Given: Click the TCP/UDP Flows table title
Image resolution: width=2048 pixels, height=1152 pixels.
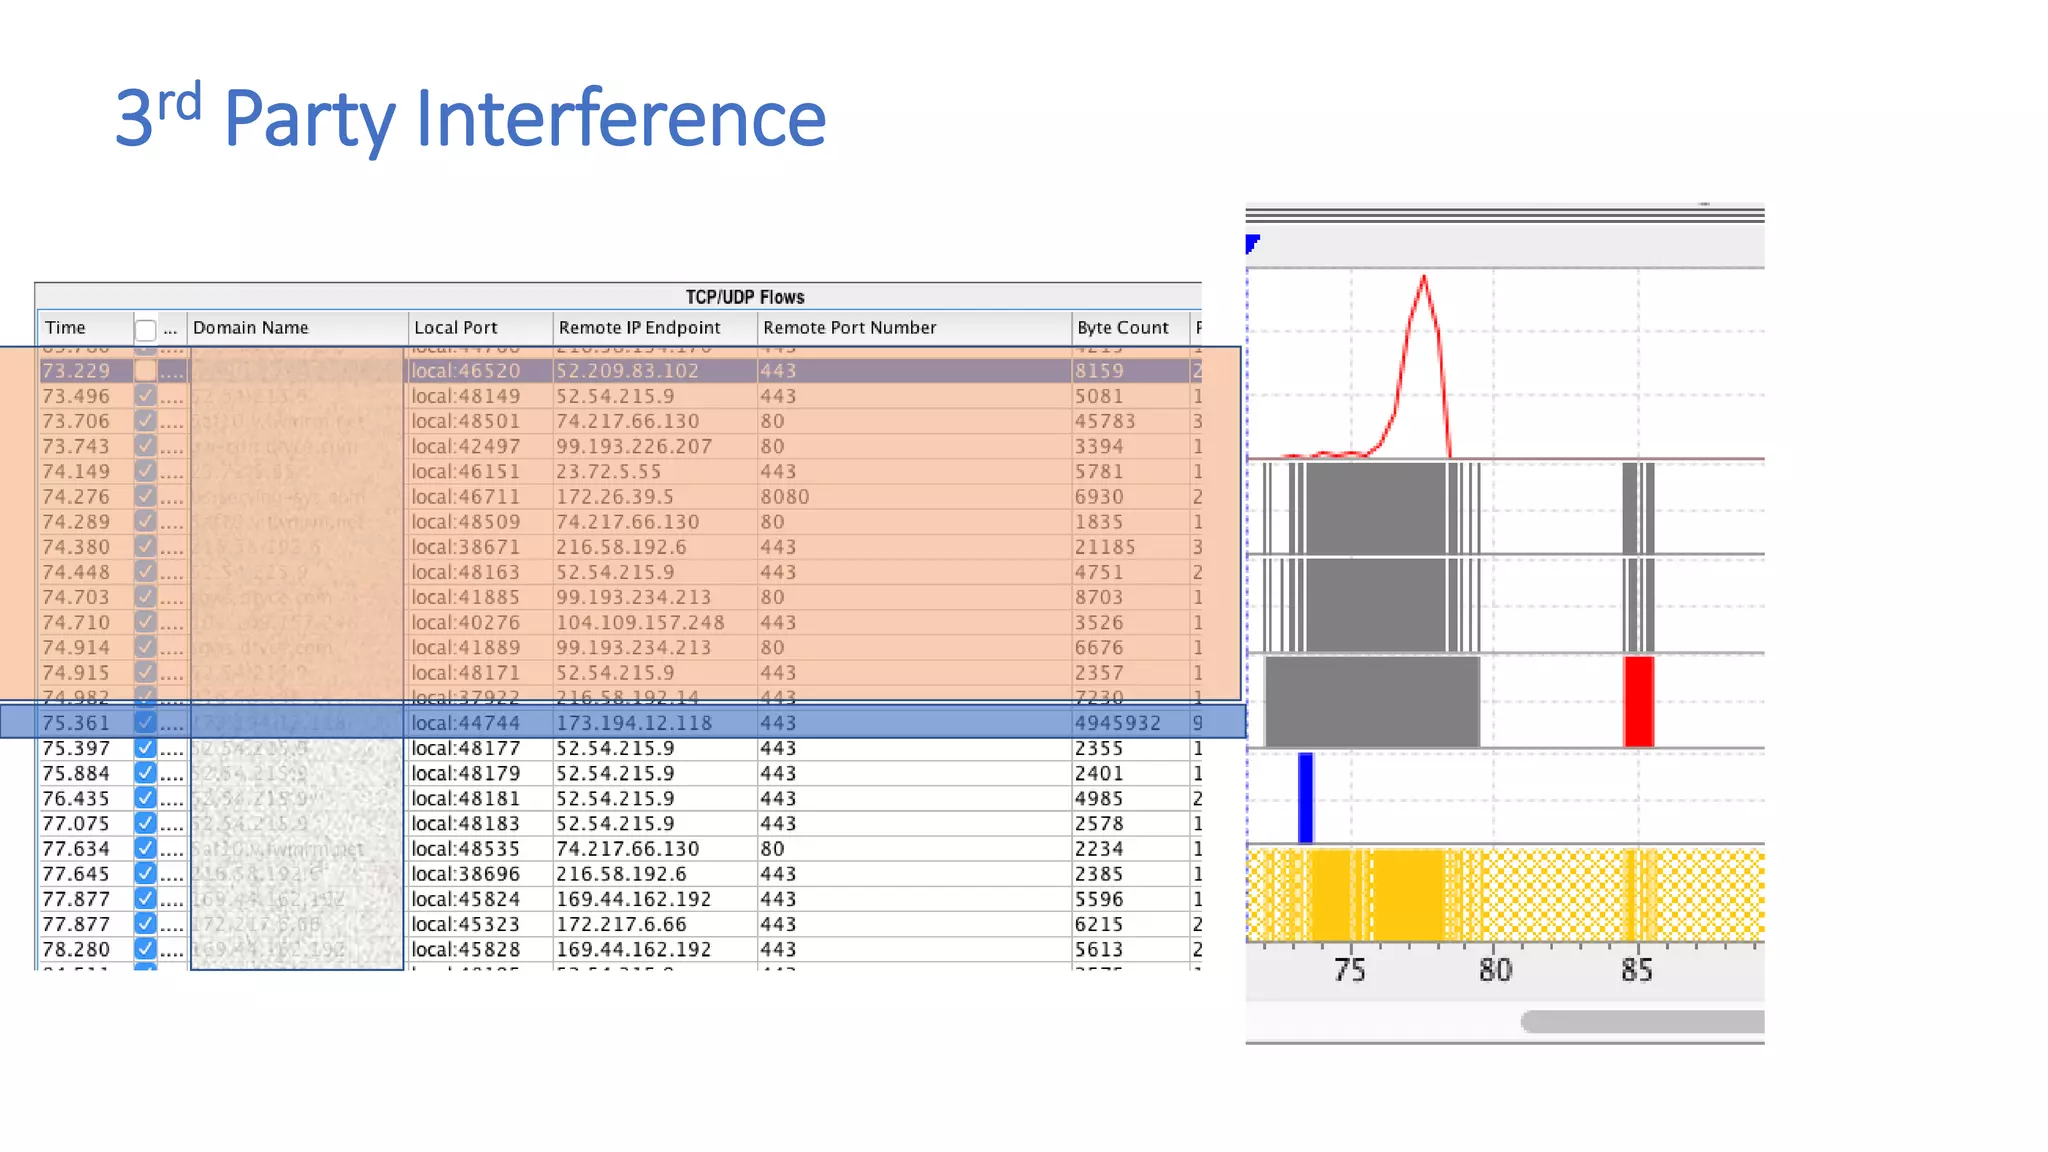Looking at the screenshot, I should [x=745, y=297].
